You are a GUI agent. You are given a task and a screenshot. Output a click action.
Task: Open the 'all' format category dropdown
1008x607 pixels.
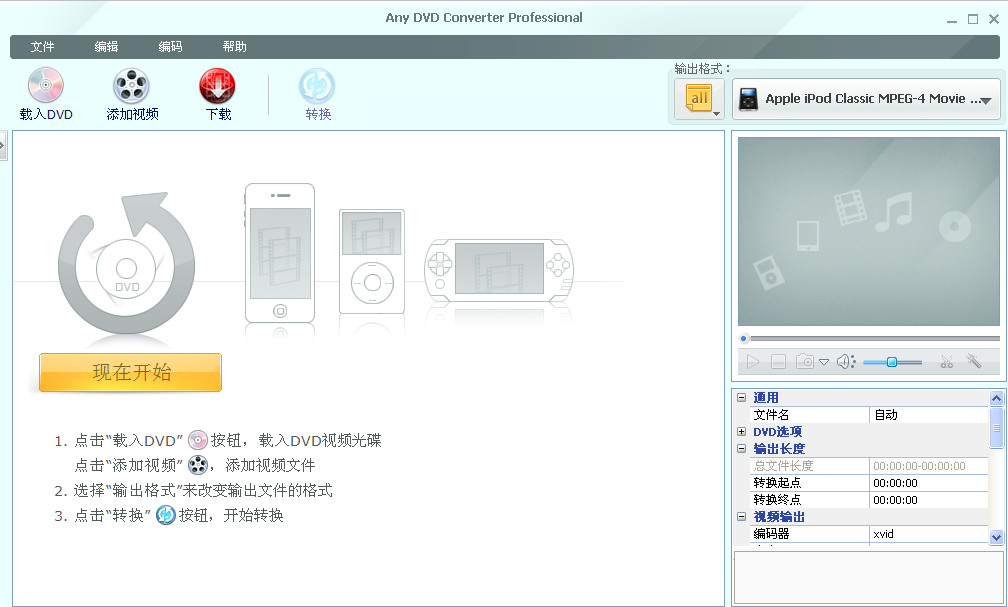click(699, 99)
